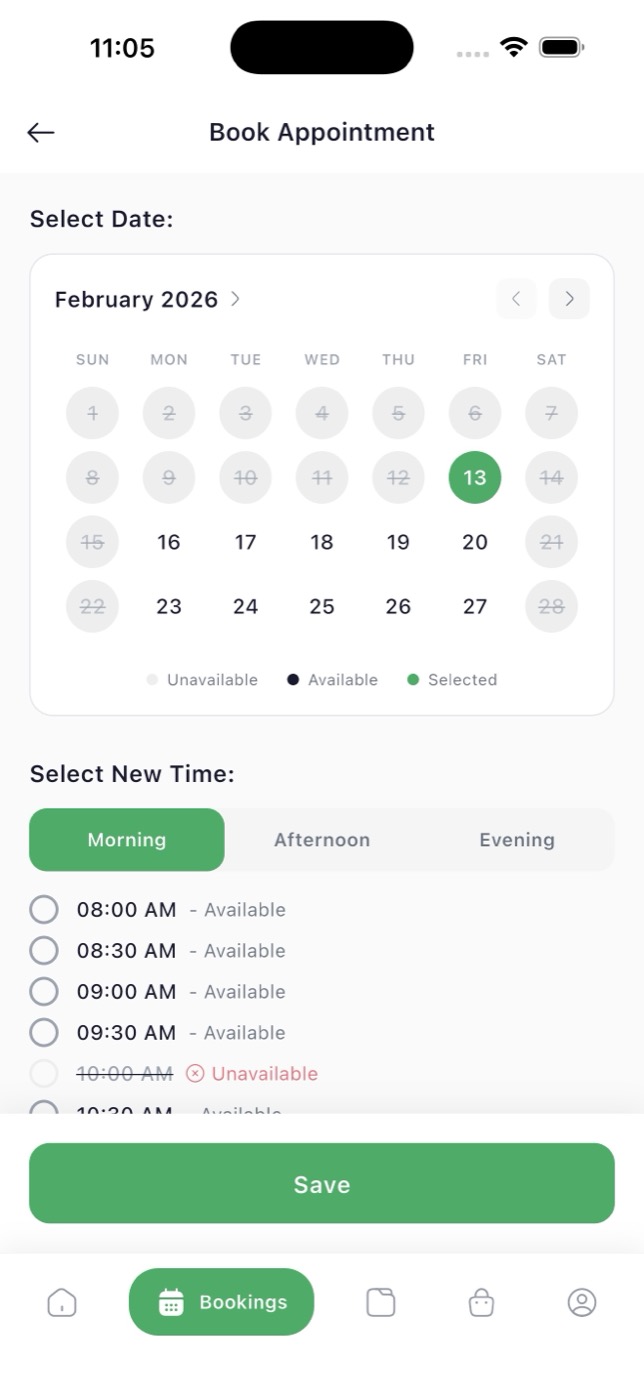Select February 20 on the calendar
The width and height of the screenshot is (644, 1400).
(475, 542)
